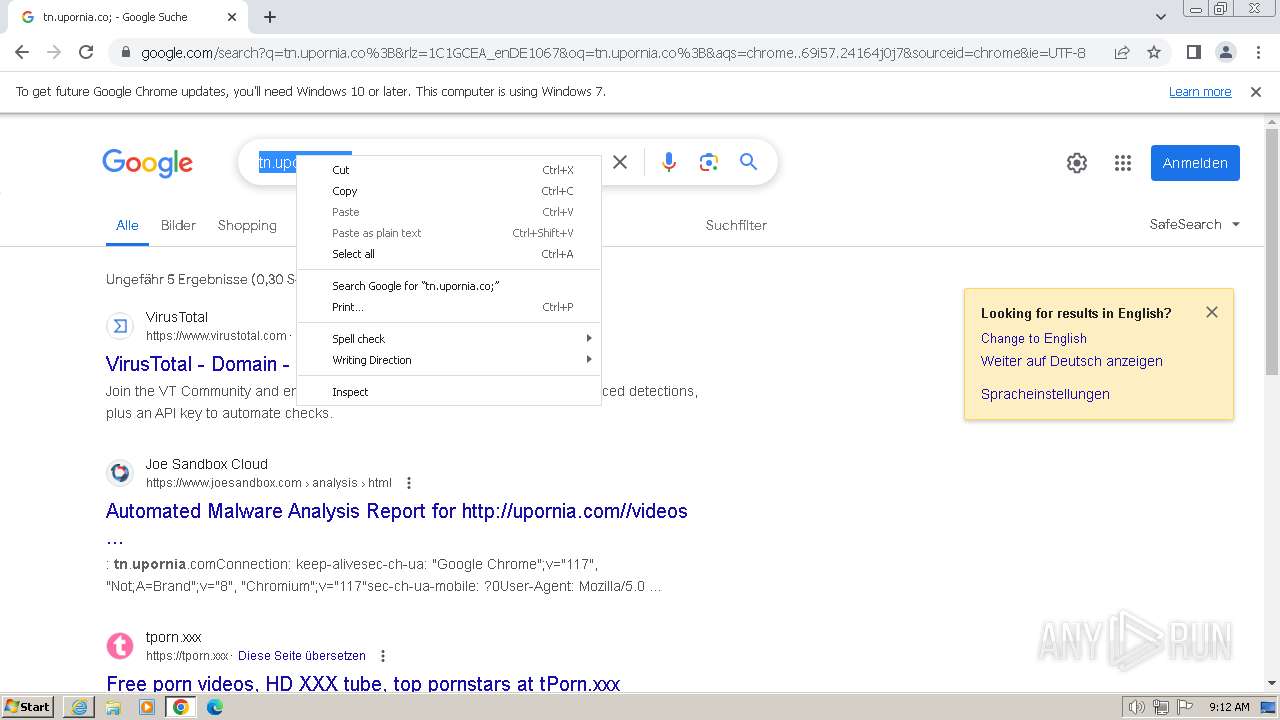The image size is (1280, 720).
Task: Open the Chrome profile avatar
Action: (1225, 52)
